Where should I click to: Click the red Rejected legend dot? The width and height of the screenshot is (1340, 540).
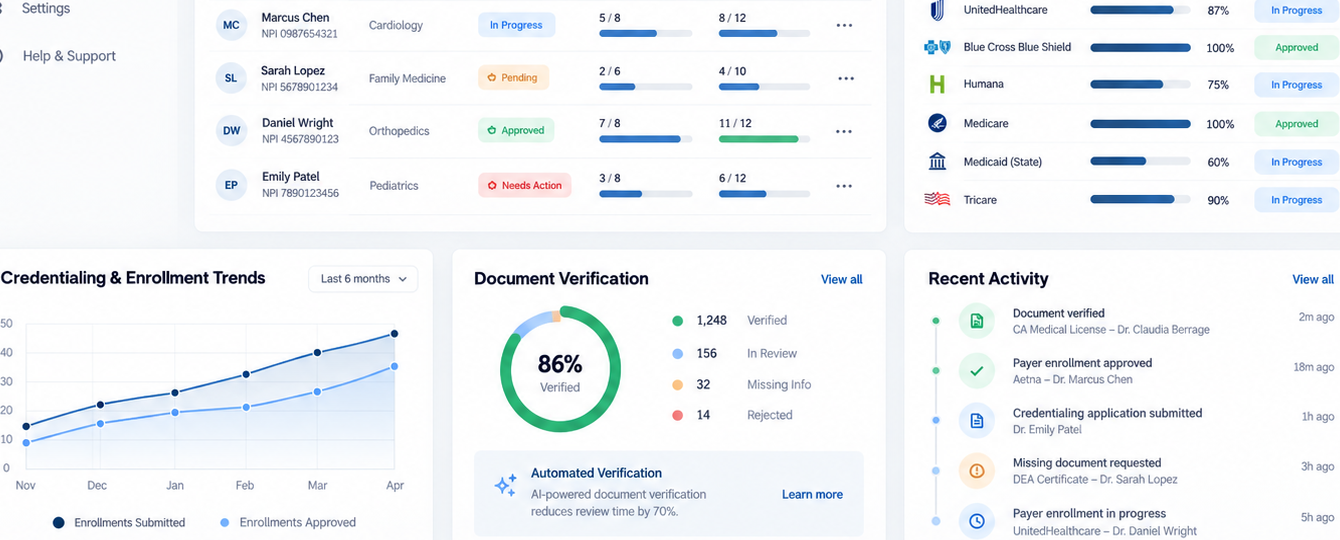click(x=677, y=415)
